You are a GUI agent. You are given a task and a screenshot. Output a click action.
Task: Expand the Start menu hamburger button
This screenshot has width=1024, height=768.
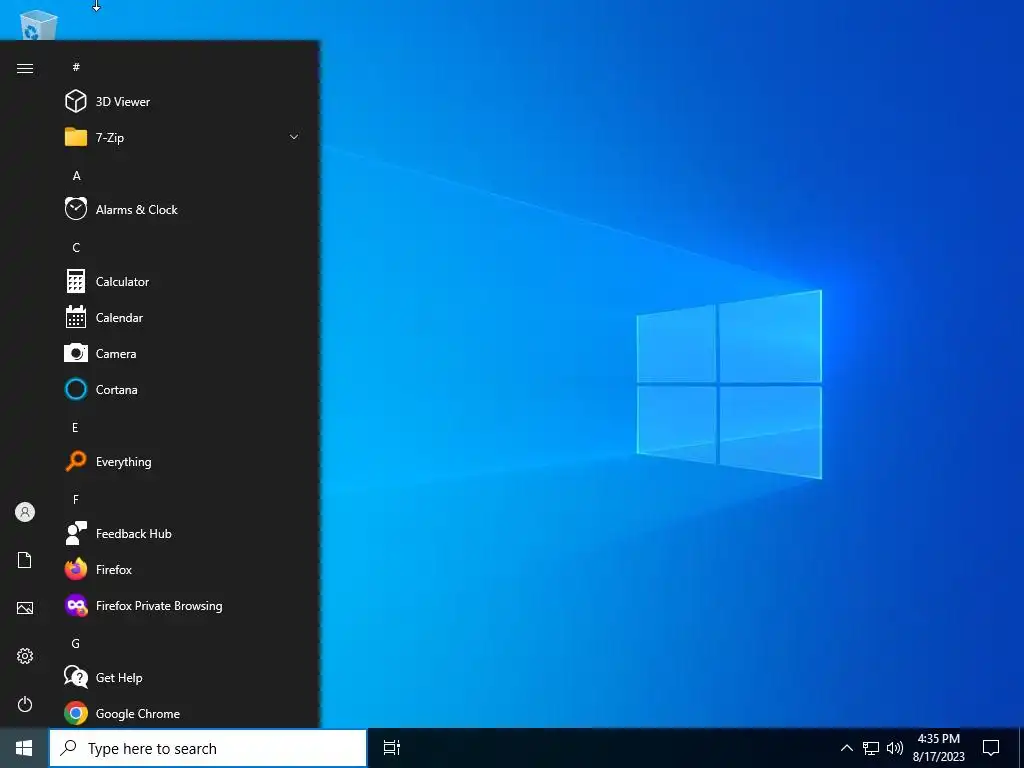(x=25, y=69)
